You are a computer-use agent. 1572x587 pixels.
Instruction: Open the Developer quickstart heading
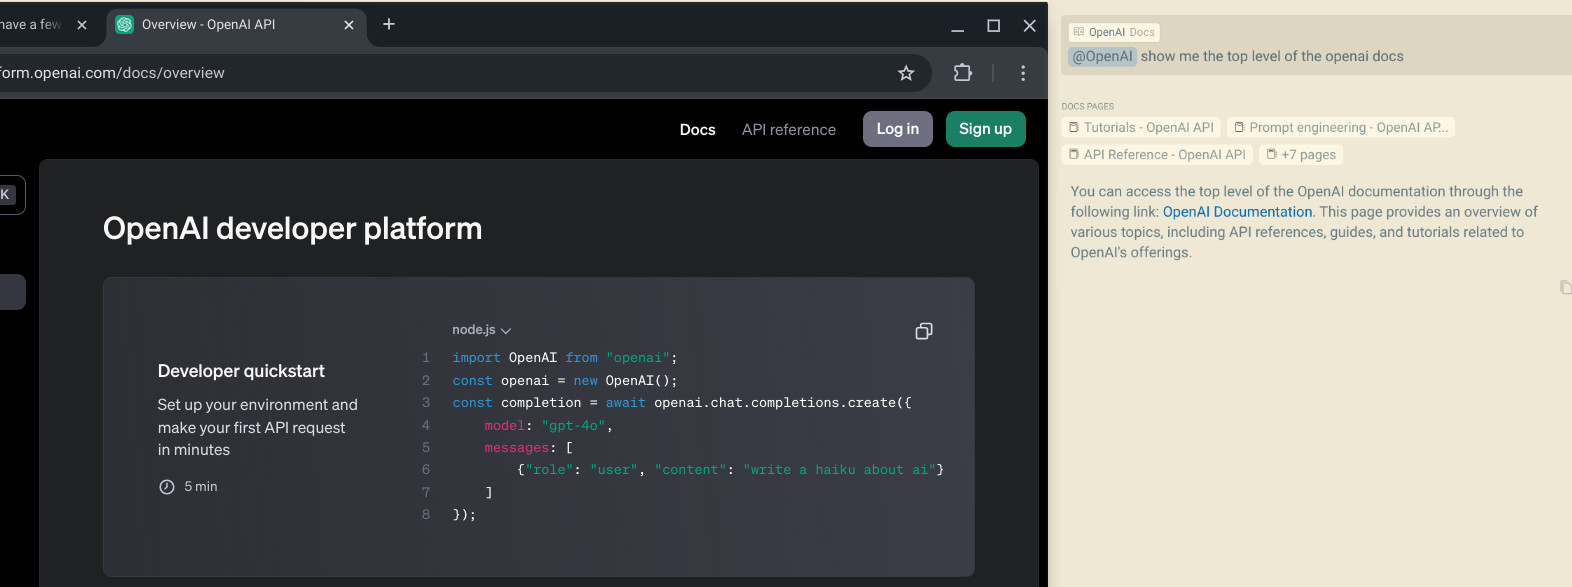(x=241, y=371)
